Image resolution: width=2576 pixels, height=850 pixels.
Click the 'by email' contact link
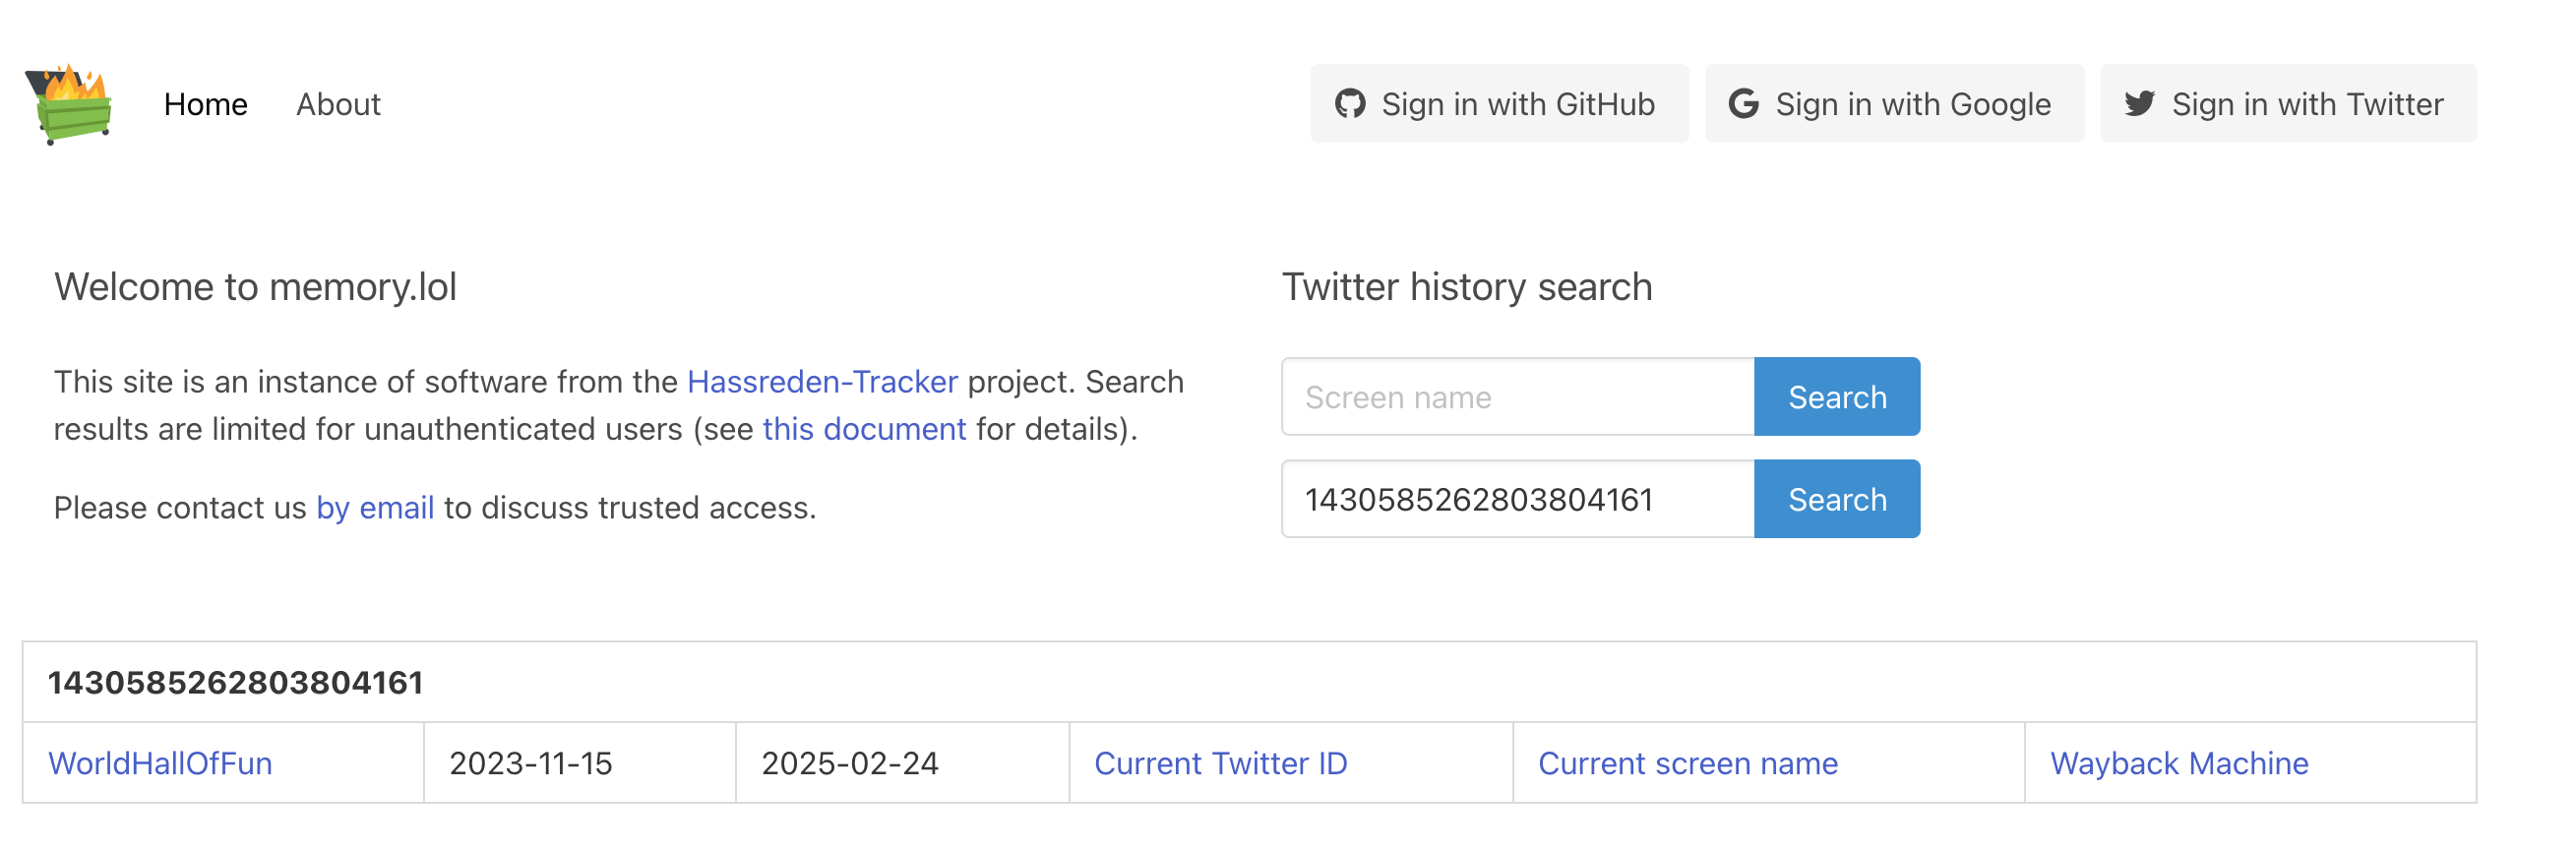(375, 508)
